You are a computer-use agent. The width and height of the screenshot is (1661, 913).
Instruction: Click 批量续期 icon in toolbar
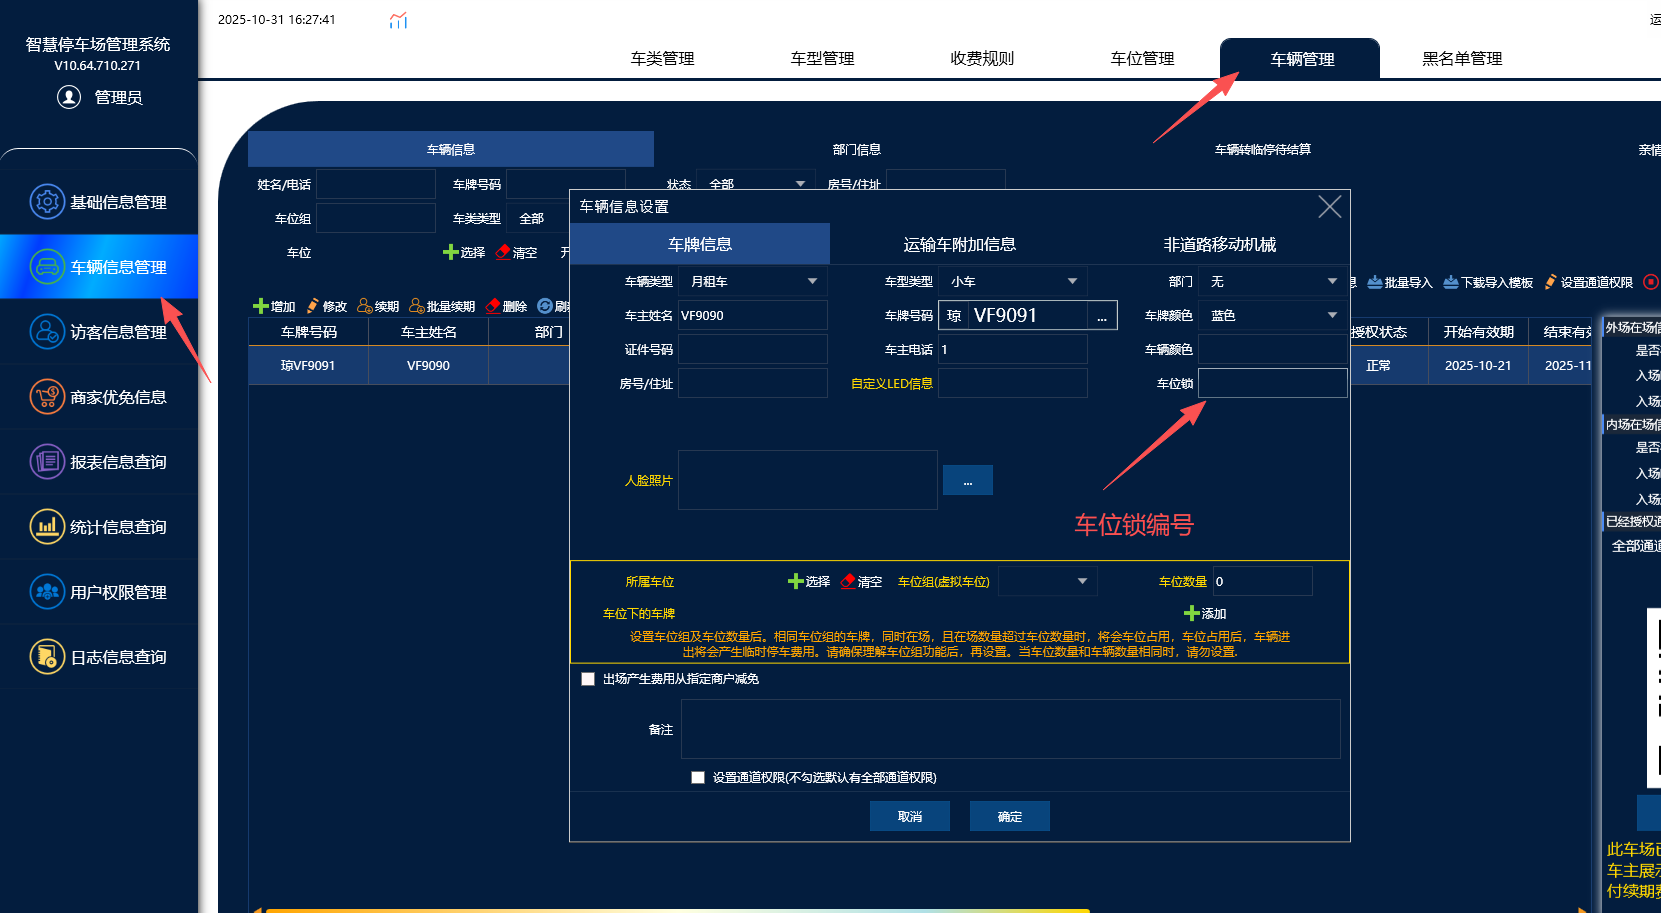tap(417, 306)
